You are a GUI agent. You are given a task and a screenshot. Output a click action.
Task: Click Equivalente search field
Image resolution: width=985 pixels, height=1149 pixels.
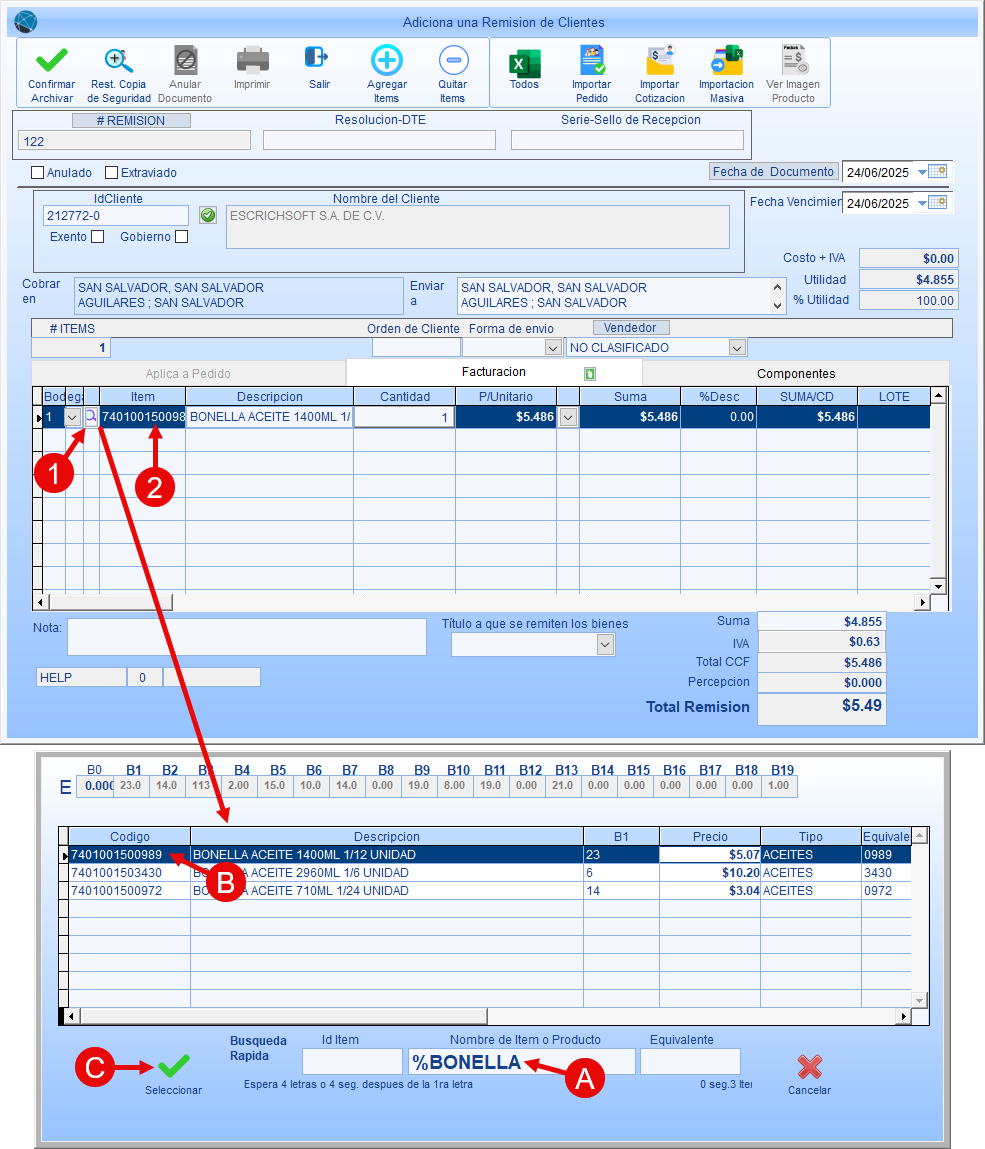690,1062
